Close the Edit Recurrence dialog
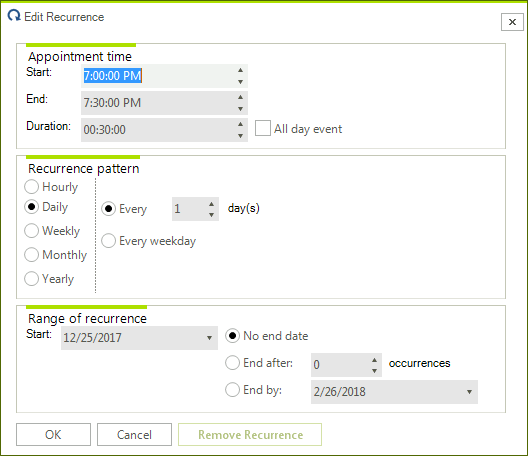 [x=512, y=22]
